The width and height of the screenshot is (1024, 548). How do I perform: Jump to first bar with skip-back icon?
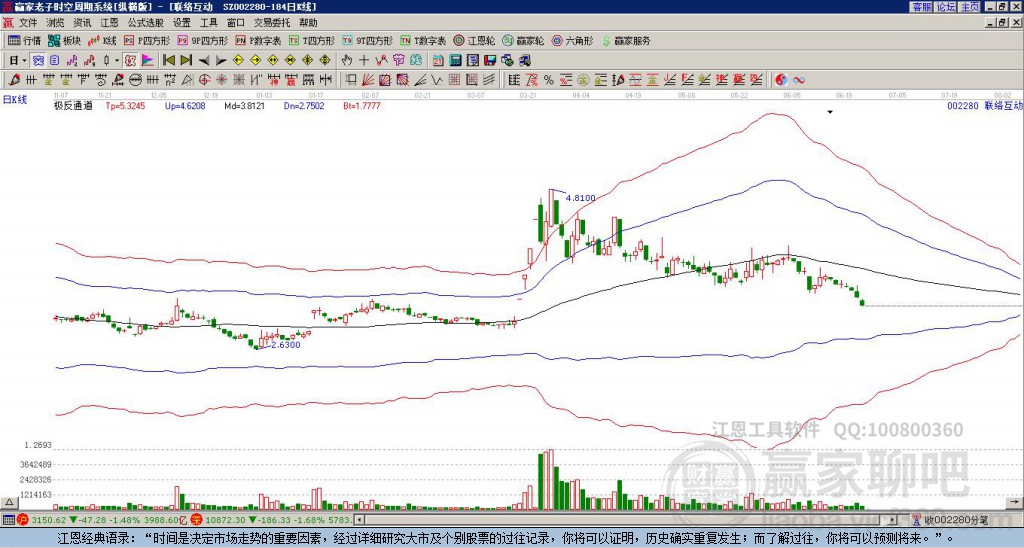coord(168,61)
